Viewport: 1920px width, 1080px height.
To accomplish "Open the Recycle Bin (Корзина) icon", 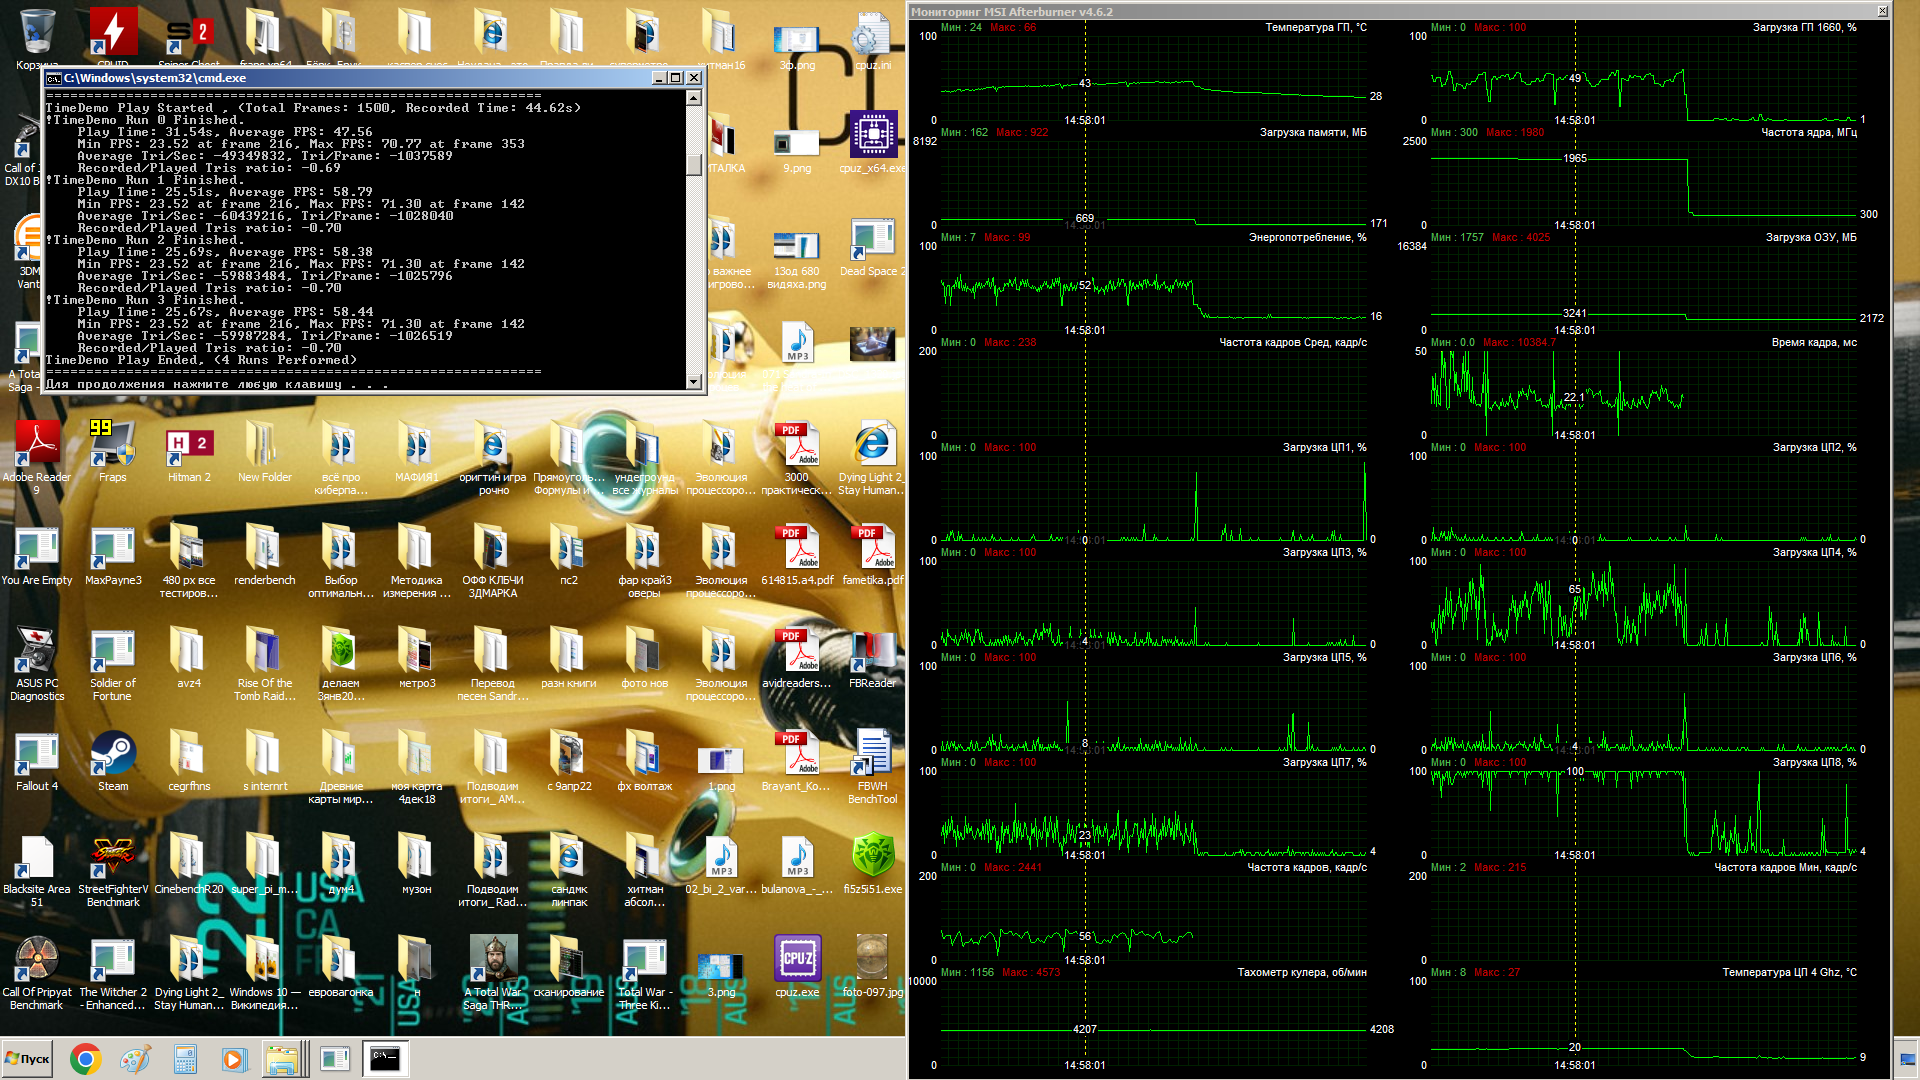I will [x=37, y=32].
